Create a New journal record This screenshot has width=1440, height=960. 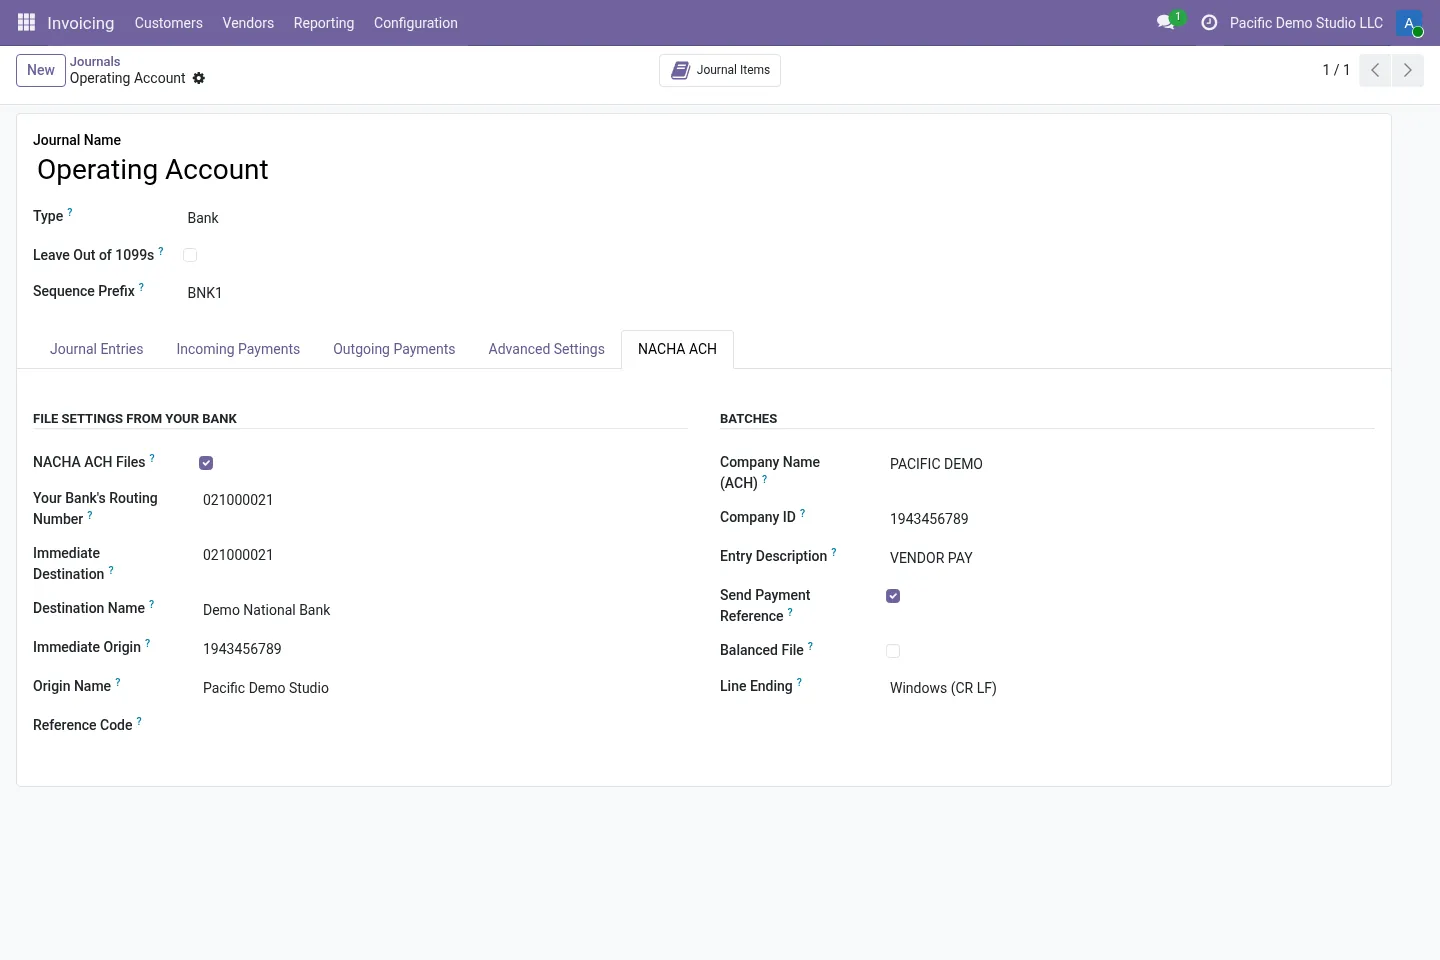click(x=41, y=70)
